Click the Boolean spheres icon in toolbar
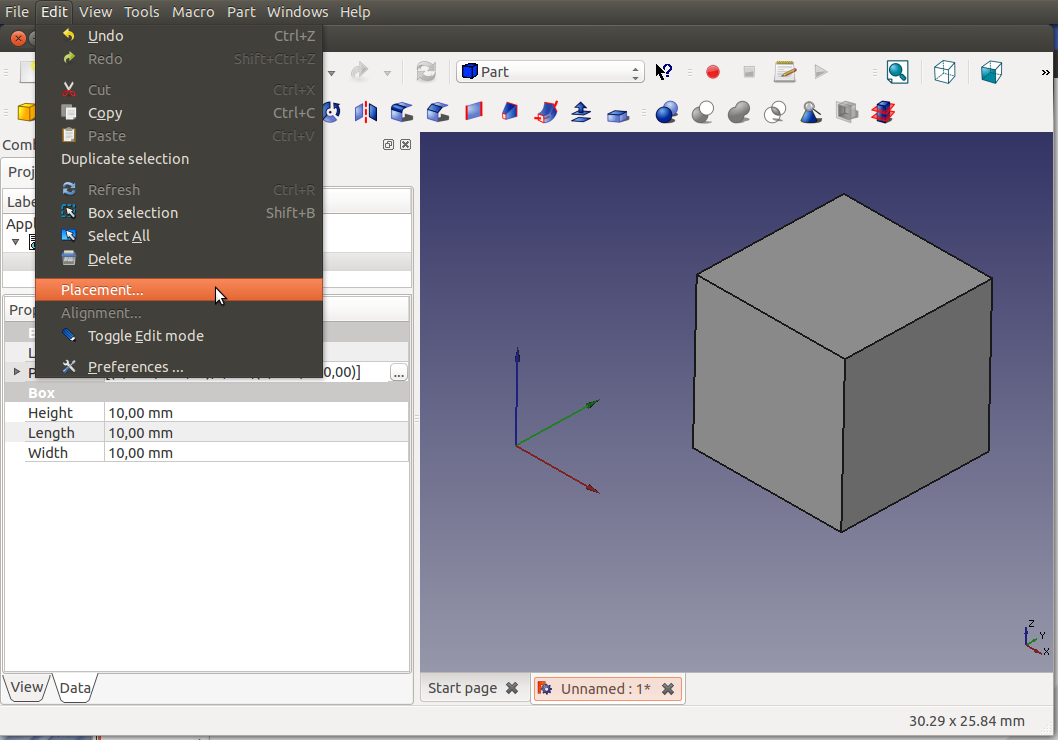The width and height of the screenshot is (1058, 740). tap(667, 112)
